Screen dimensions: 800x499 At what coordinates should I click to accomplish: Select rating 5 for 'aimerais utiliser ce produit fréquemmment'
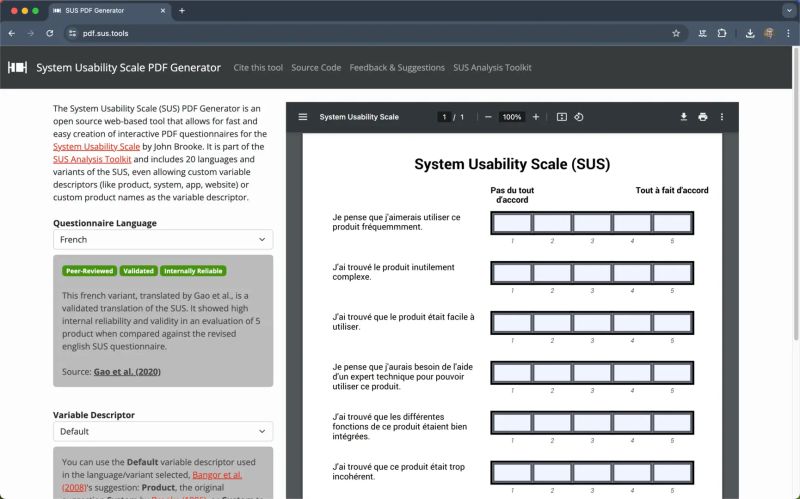click(x=672, y=223)
